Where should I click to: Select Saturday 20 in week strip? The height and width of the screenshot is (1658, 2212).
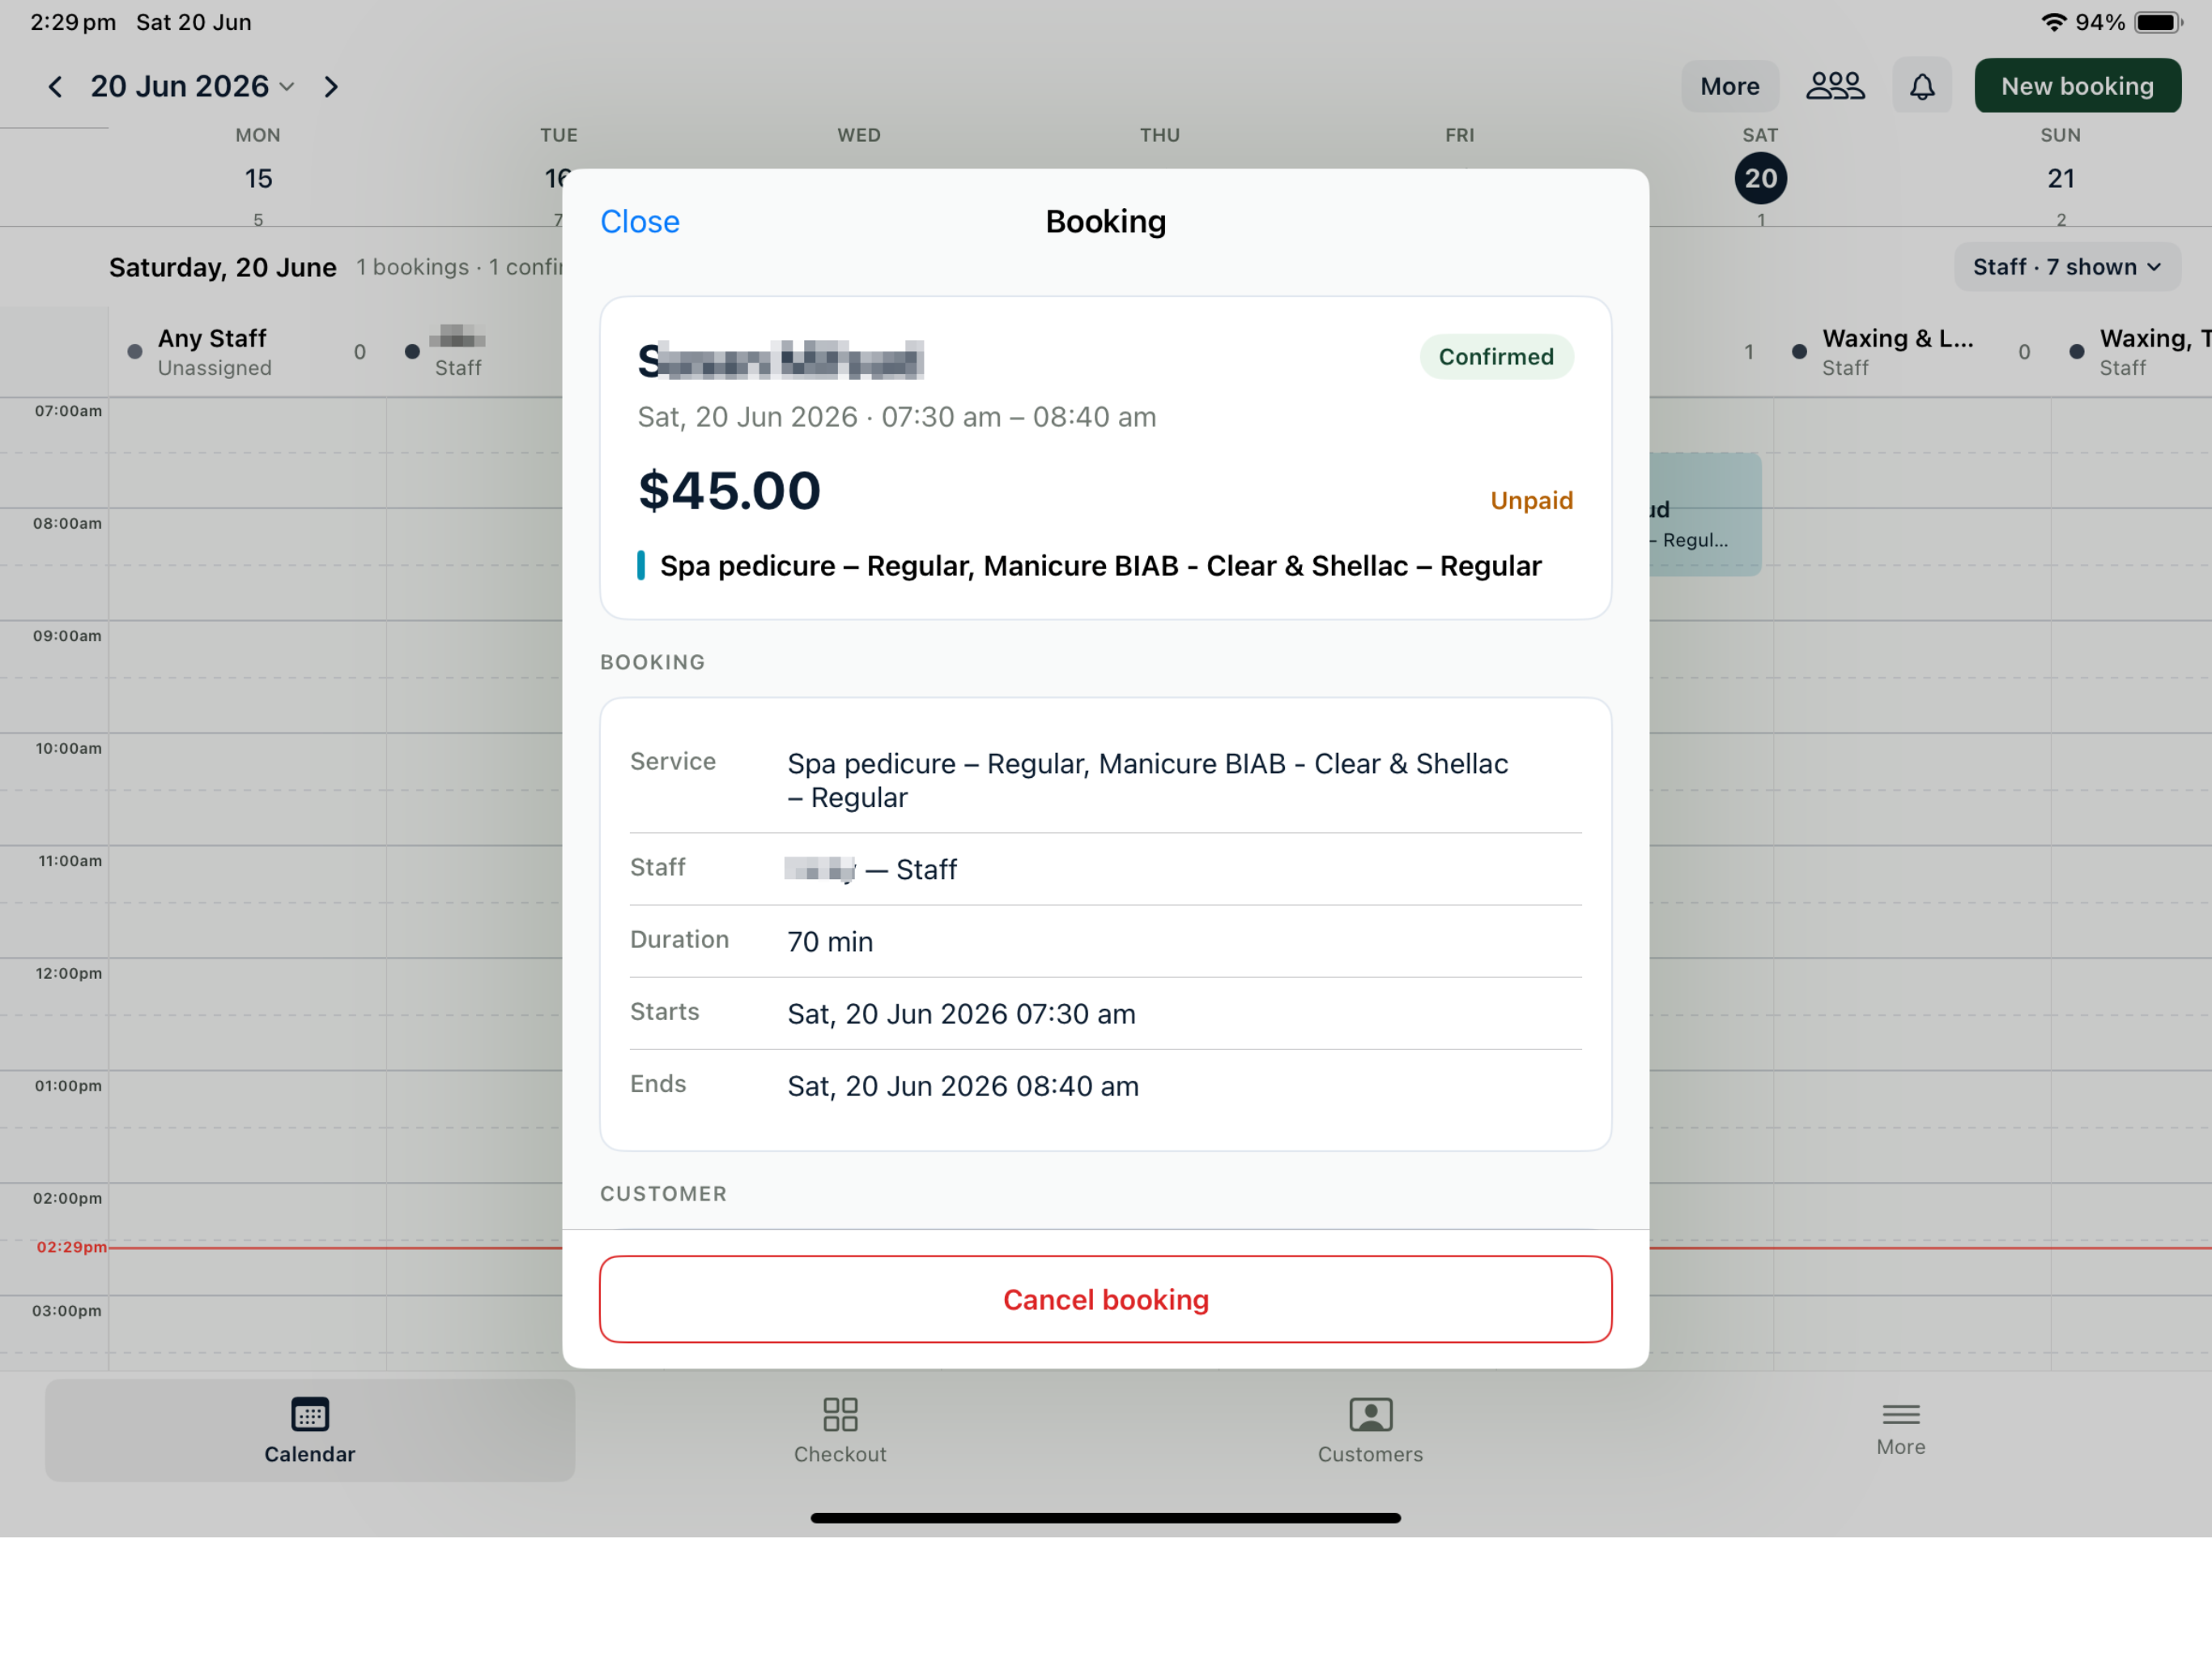(x=1760, y=178)
